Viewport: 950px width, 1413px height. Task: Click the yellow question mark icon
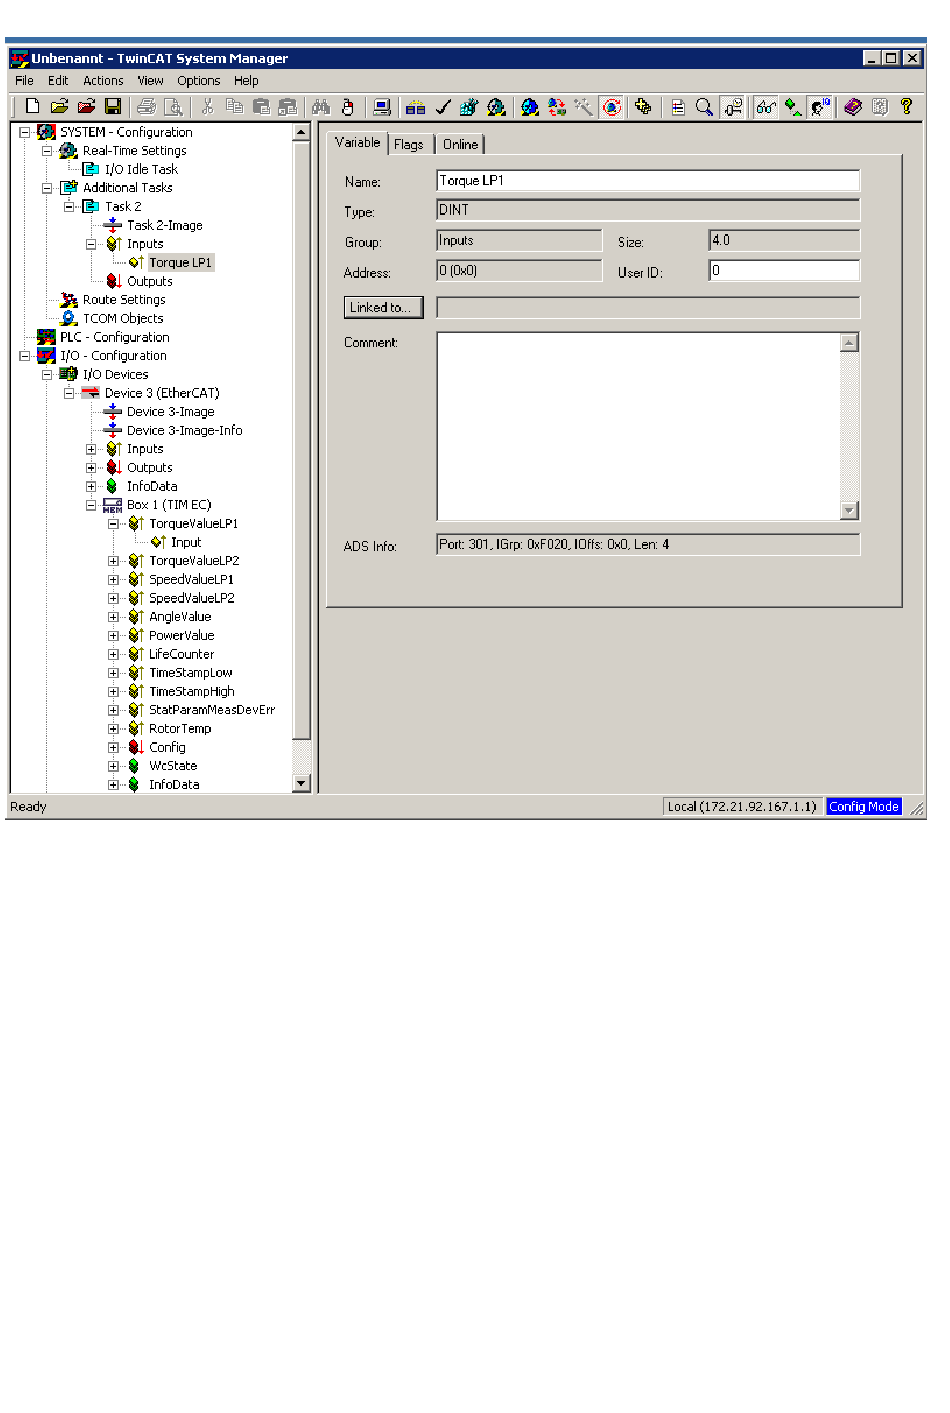[x=906, y=106]
